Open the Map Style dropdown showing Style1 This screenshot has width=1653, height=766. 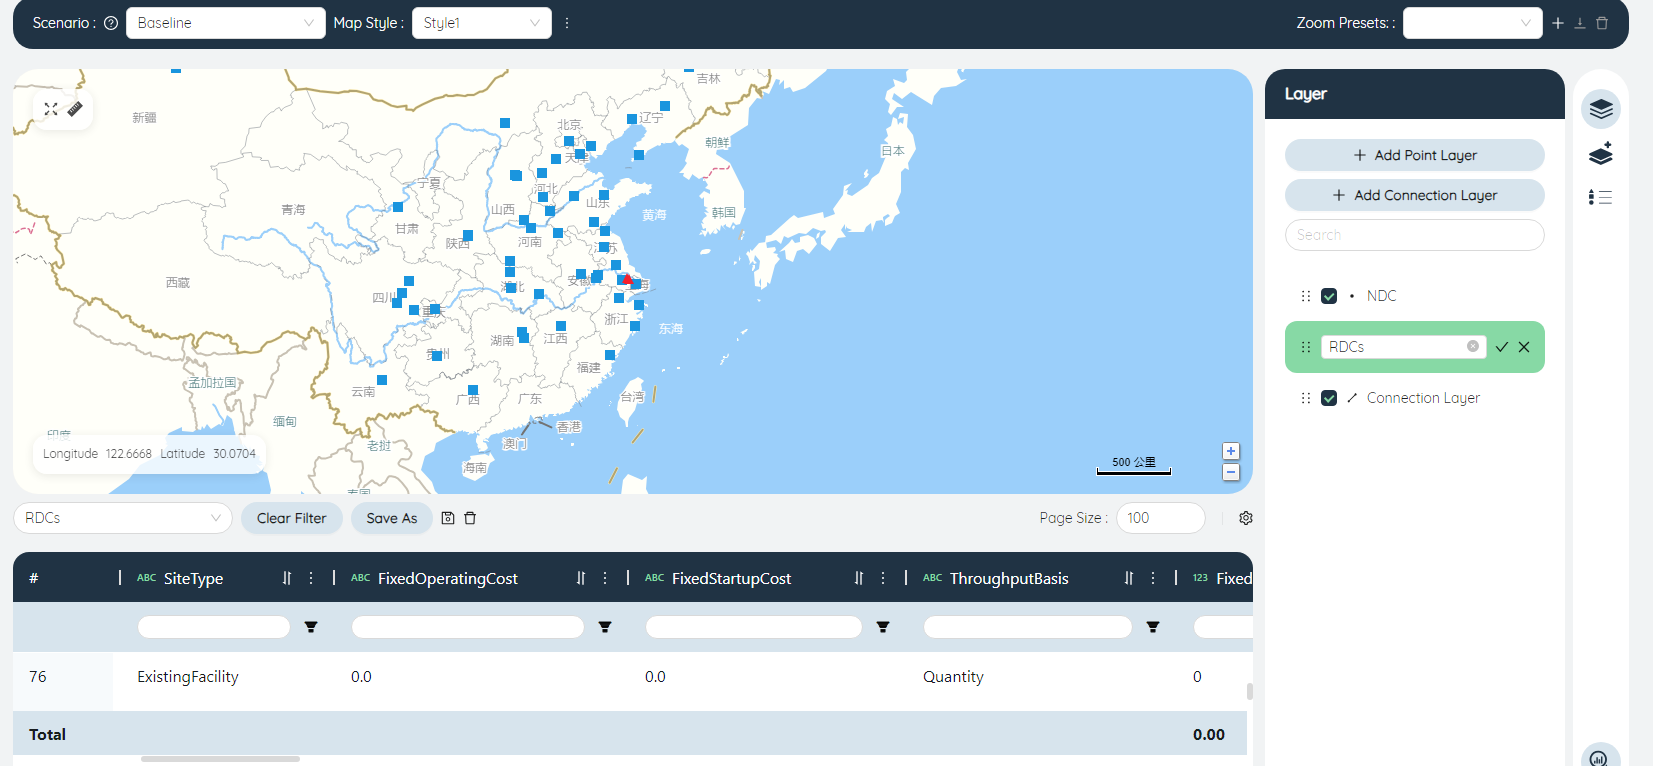point(482,23)
